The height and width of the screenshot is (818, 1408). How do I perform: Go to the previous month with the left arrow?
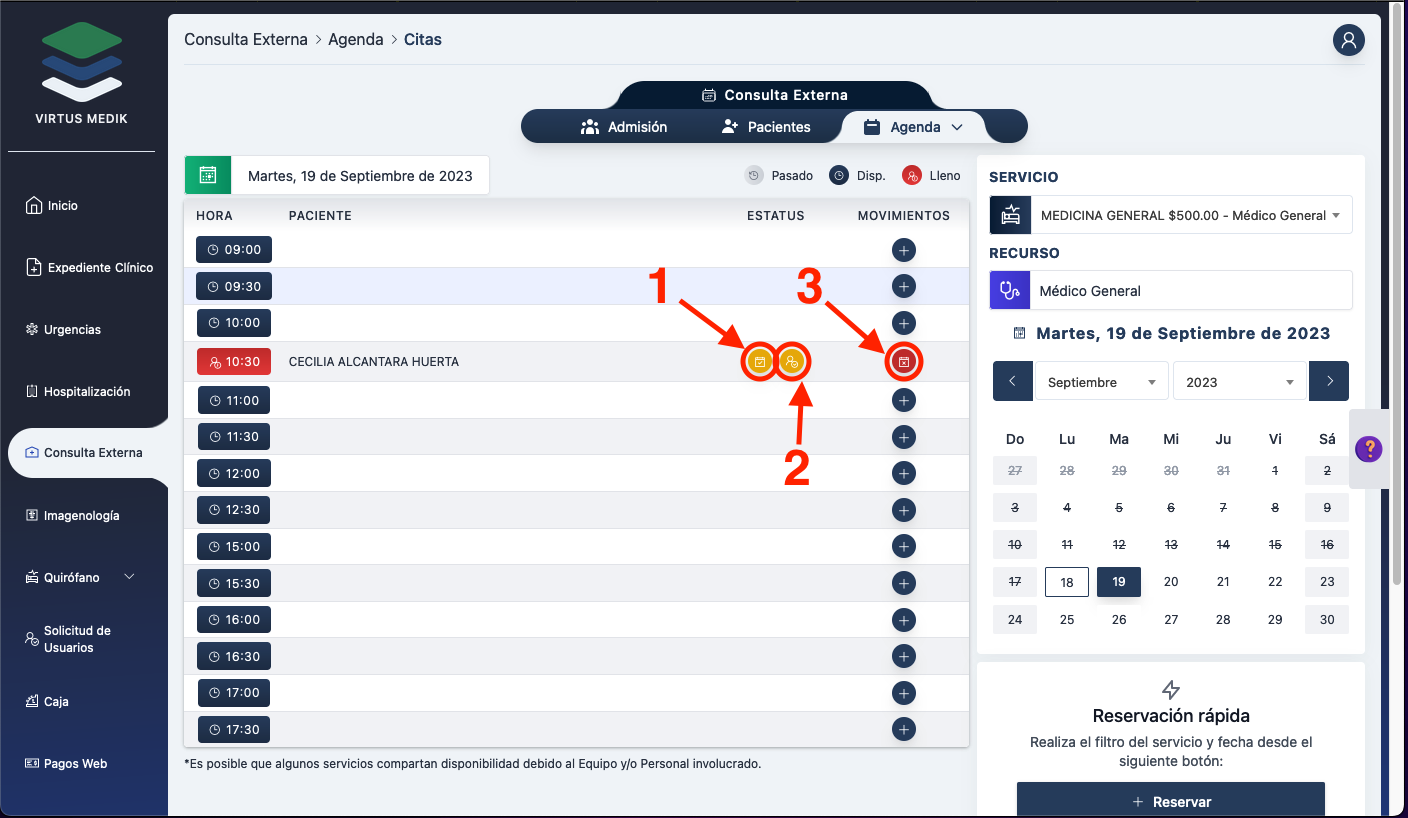coord(1013,381)
